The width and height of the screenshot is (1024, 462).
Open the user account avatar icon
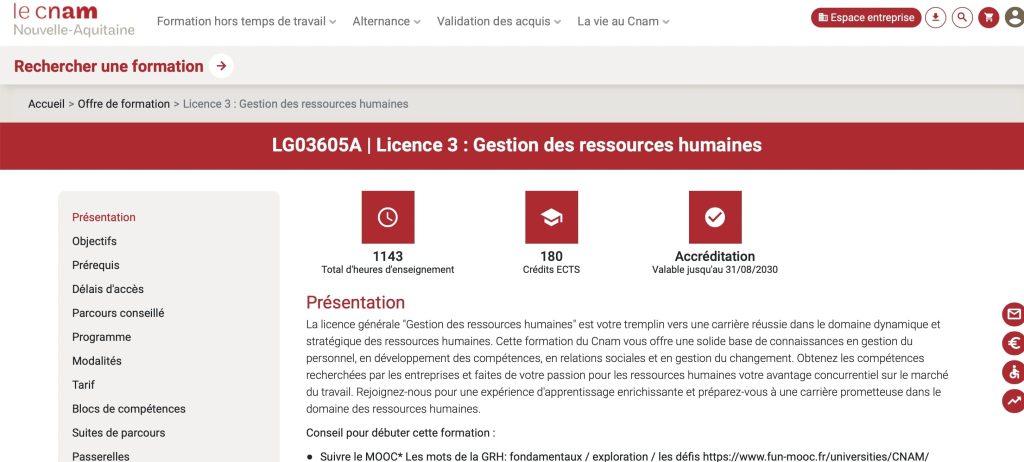pyautogui.click(x=1015, y=18)
